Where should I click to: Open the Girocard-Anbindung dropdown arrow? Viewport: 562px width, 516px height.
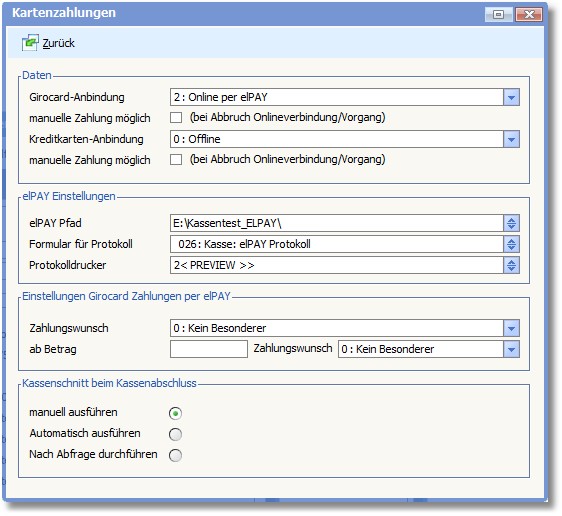511,97
